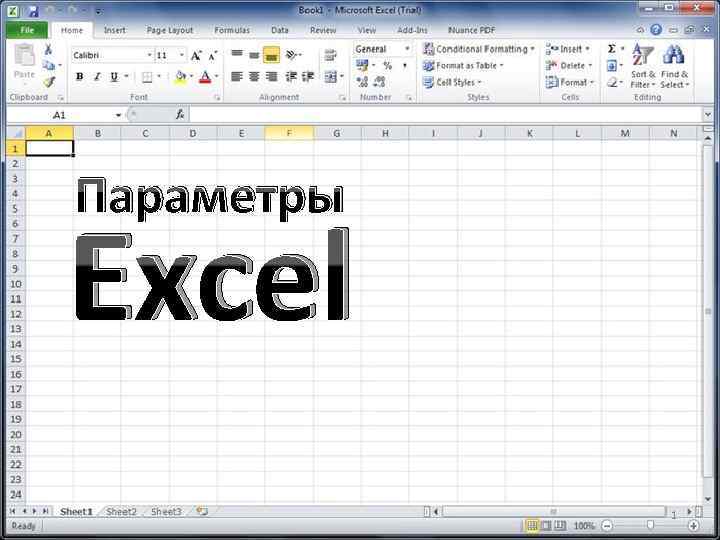Expand Conditional Formatting menu
Screen dimensions: 720x540
click(479, 49)
